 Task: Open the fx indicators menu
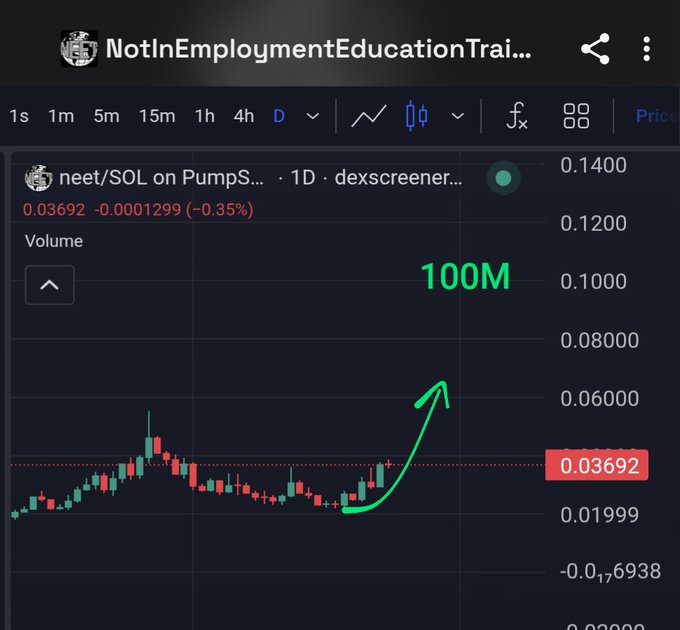(x=517, y=116)
